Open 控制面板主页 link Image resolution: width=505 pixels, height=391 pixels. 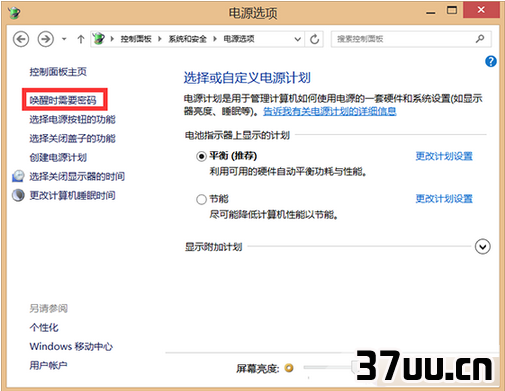pos(58,72)
